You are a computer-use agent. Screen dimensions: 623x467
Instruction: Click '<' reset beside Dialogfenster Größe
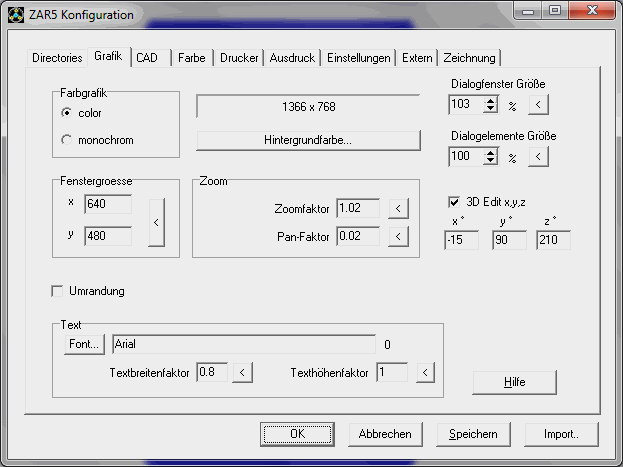538,103
